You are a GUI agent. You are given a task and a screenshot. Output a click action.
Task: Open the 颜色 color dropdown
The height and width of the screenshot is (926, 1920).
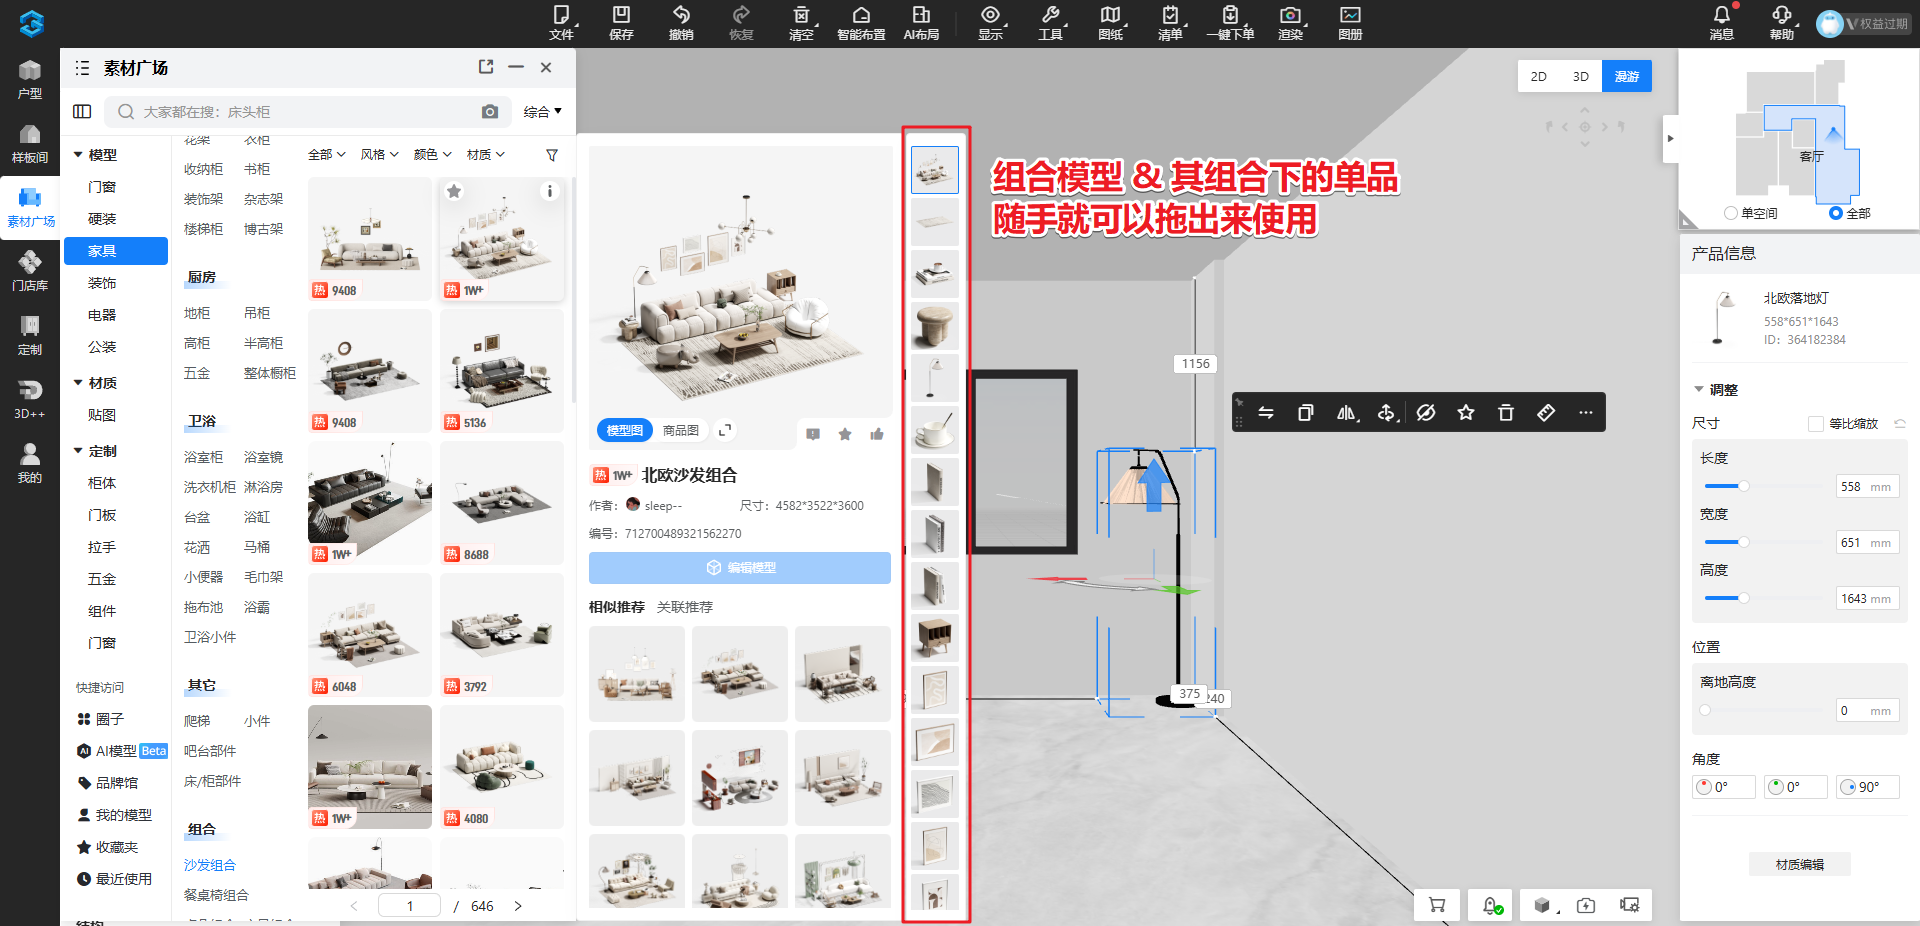[x=433, y=155]
